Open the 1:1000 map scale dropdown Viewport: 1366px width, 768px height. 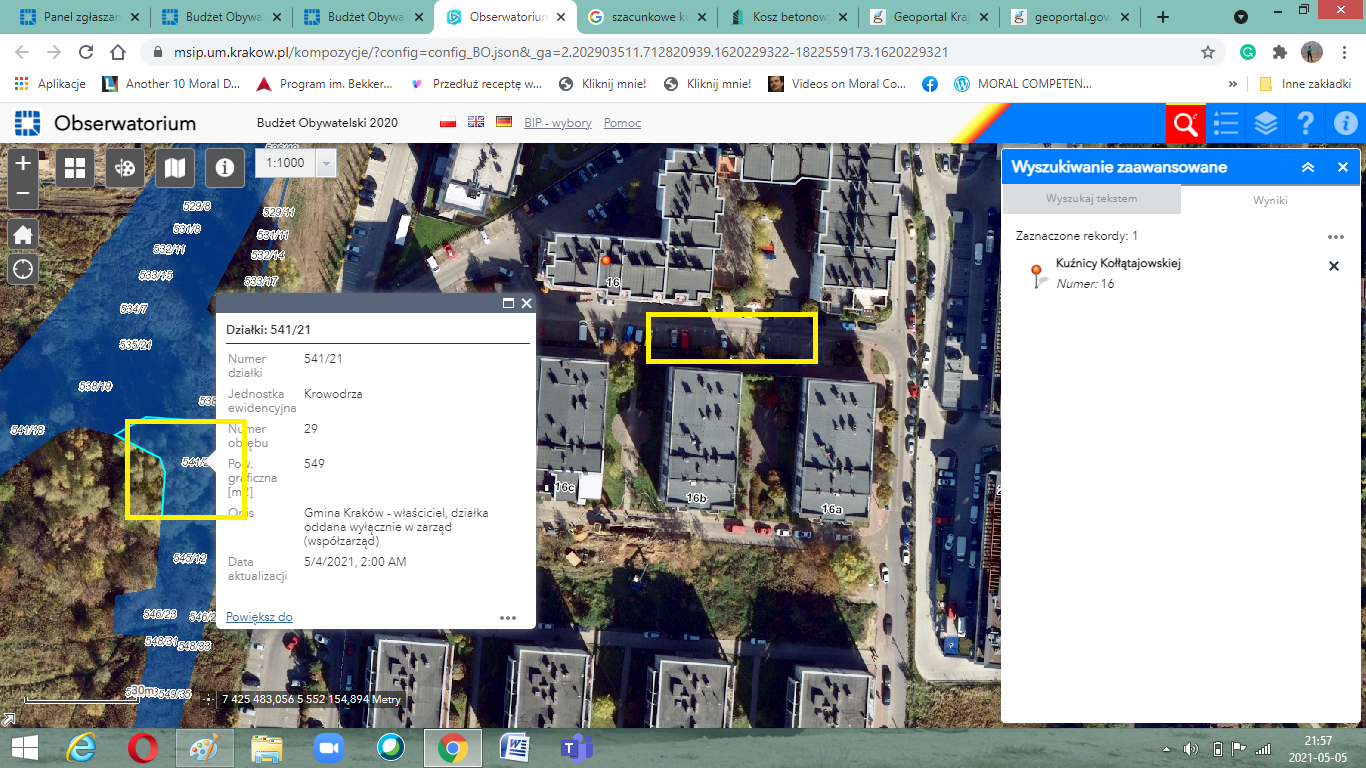[x=325, y=164]
